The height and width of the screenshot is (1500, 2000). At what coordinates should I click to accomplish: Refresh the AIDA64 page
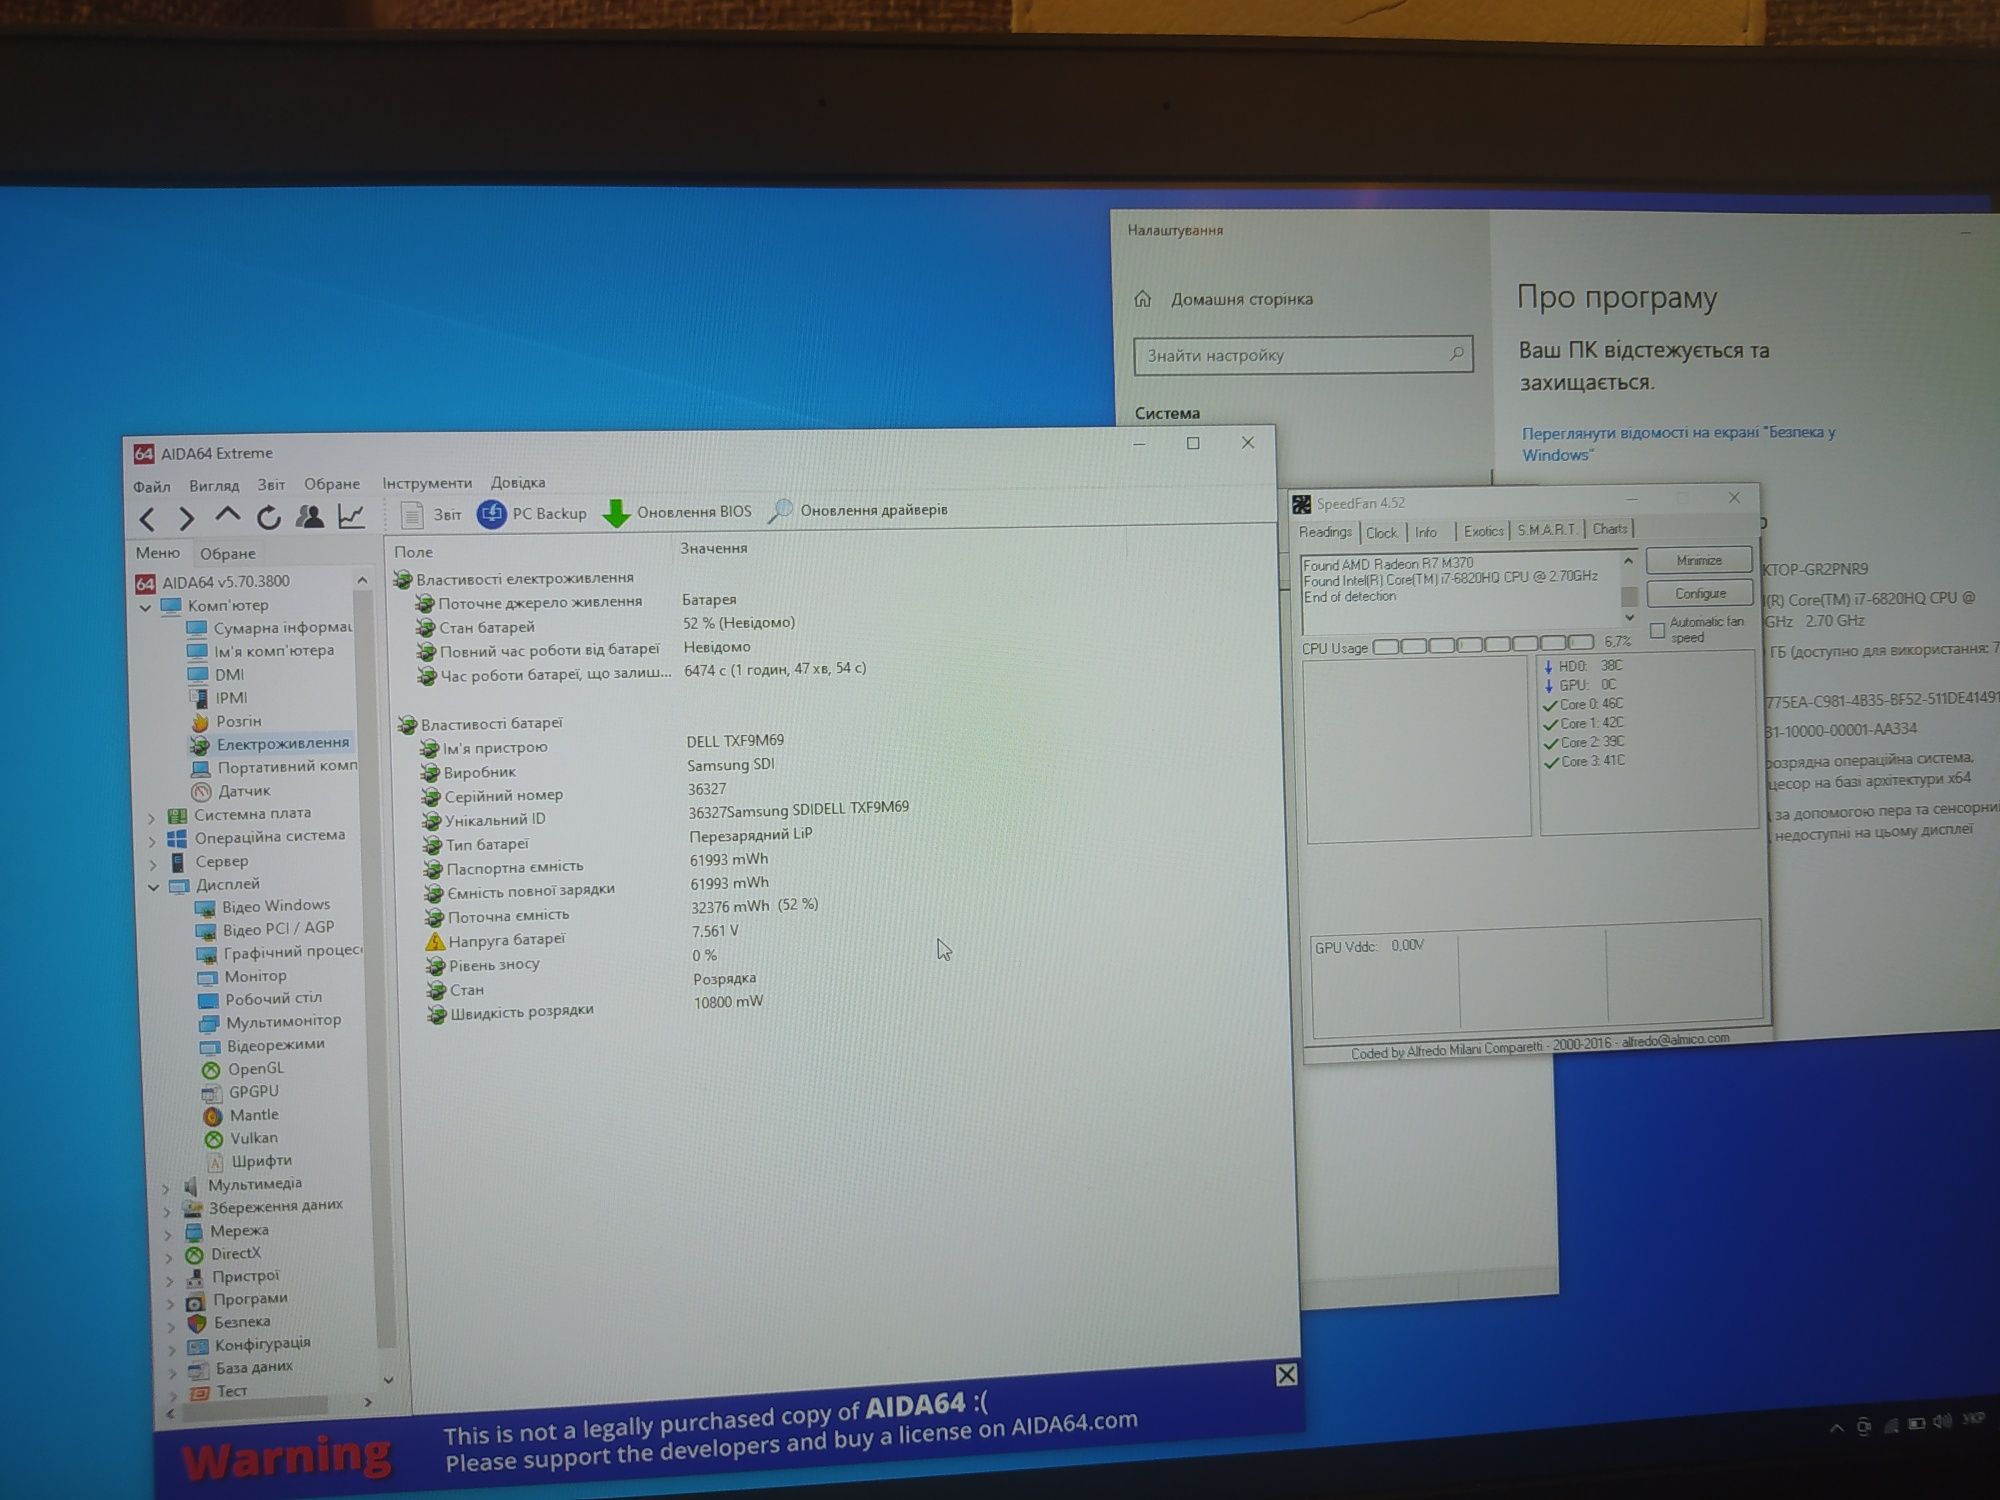(268, 517)
